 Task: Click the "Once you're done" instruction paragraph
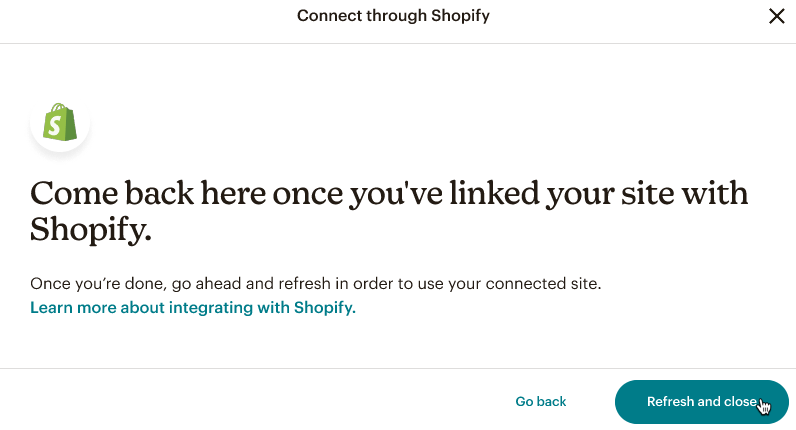click(x=316, y=283)
